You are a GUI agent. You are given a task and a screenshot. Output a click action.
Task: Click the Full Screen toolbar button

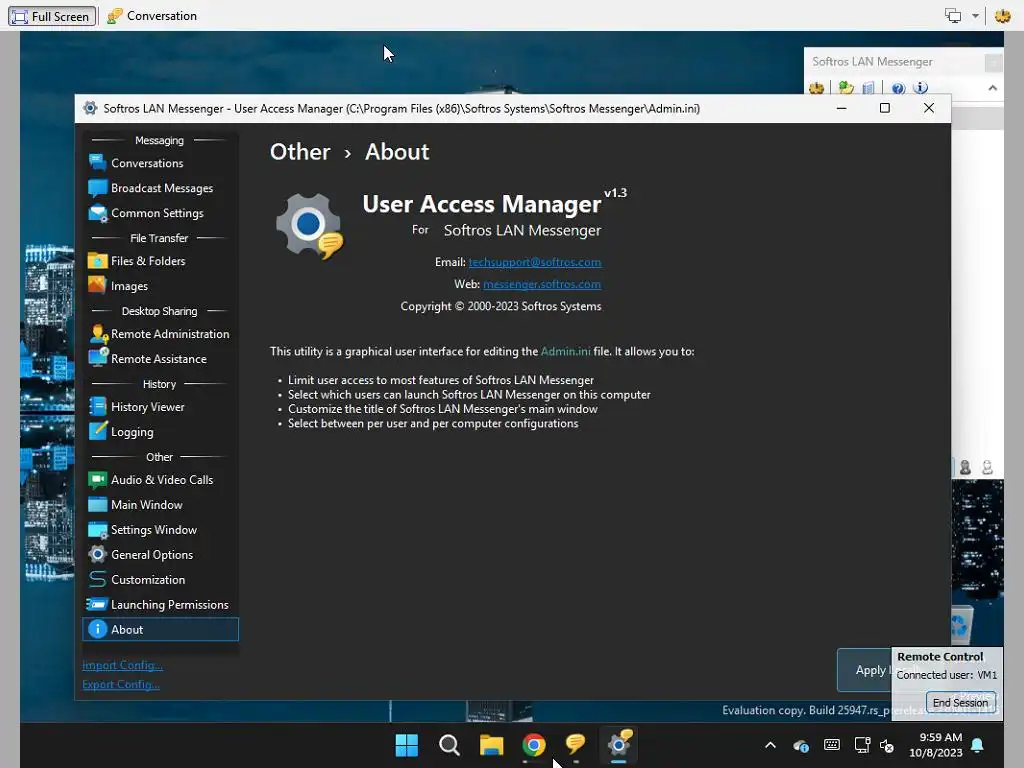click(x=52, y=16)
